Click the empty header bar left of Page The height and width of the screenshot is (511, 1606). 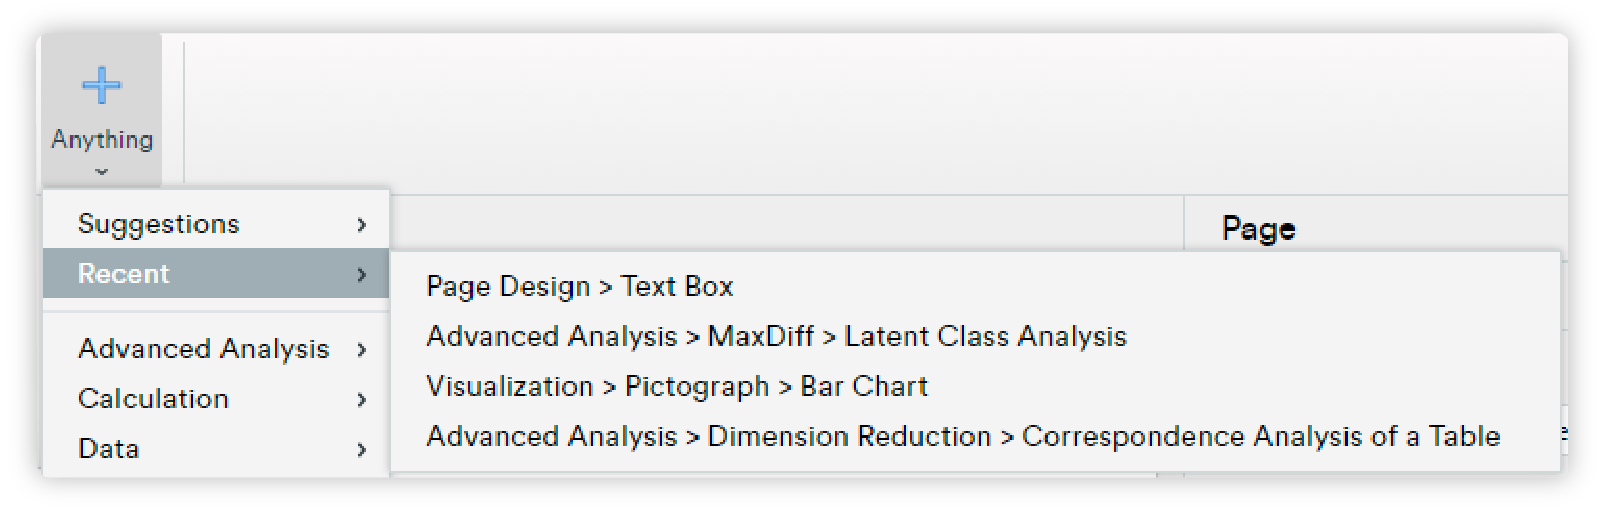click(x=786, y=222)
